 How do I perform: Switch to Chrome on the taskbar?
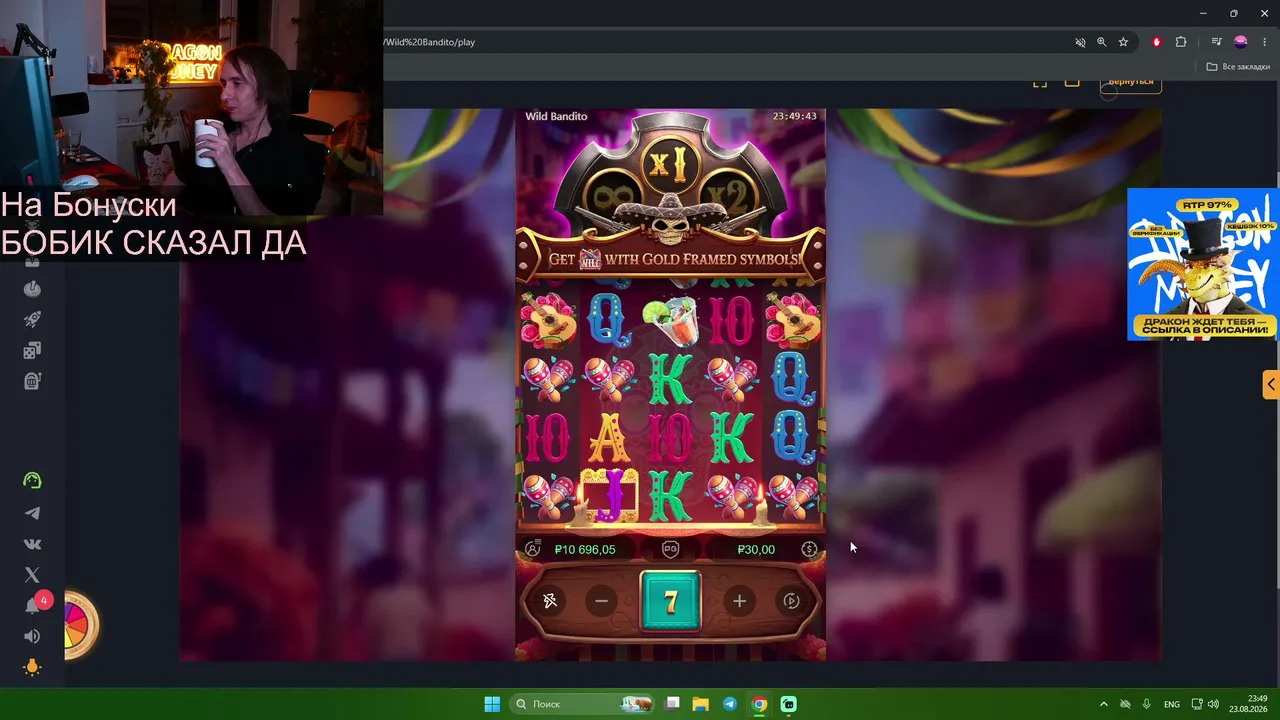[x=760, y=704]
